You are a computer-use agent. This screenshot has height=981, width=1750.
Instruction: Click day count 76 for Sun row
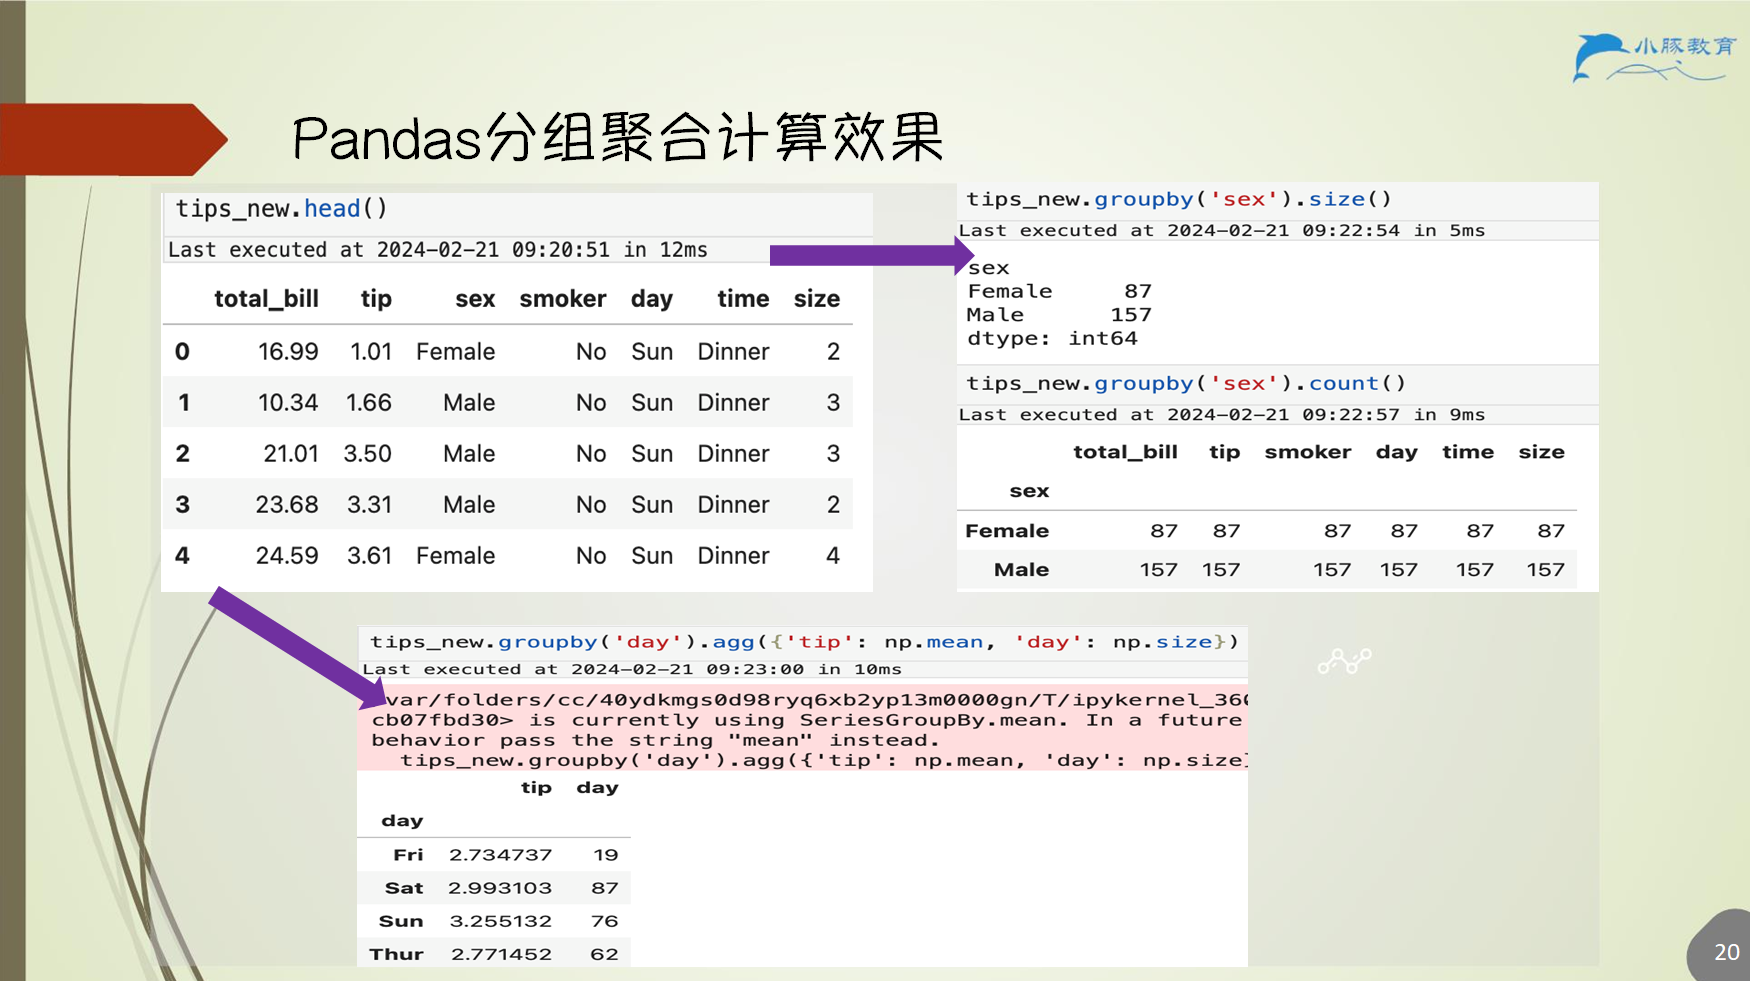pos(605,921)
